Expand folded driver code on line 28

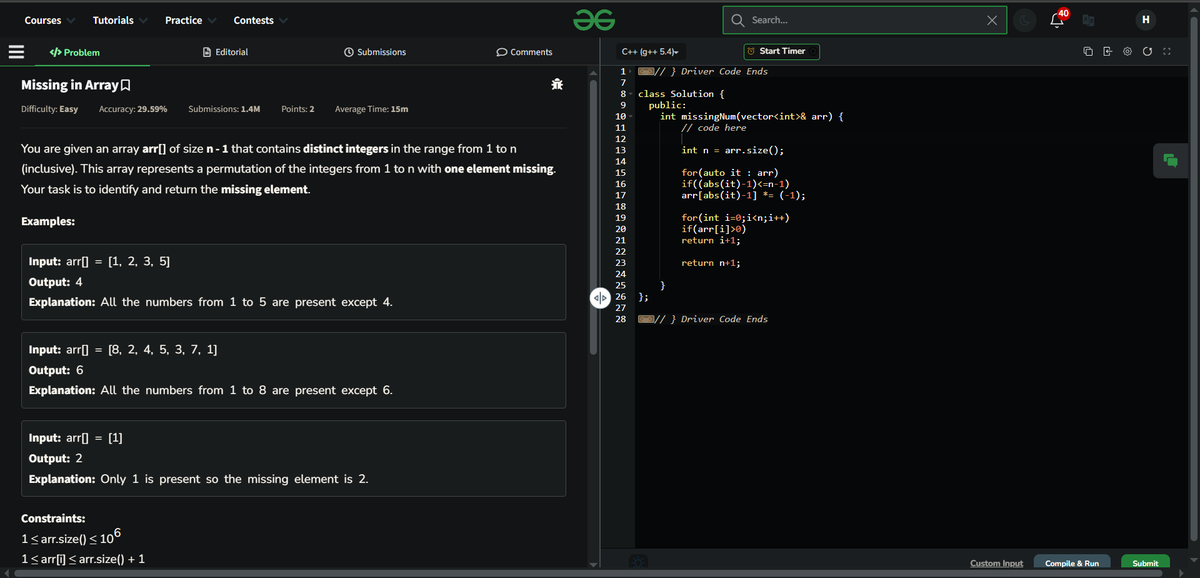pos(646,319)
